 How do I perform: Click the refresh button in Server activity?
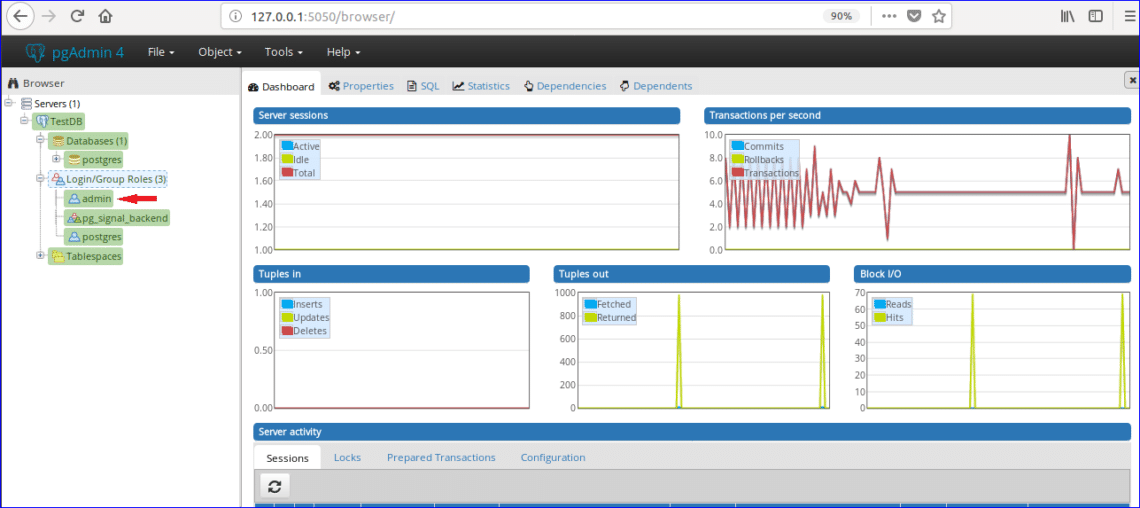click(275, 486)
